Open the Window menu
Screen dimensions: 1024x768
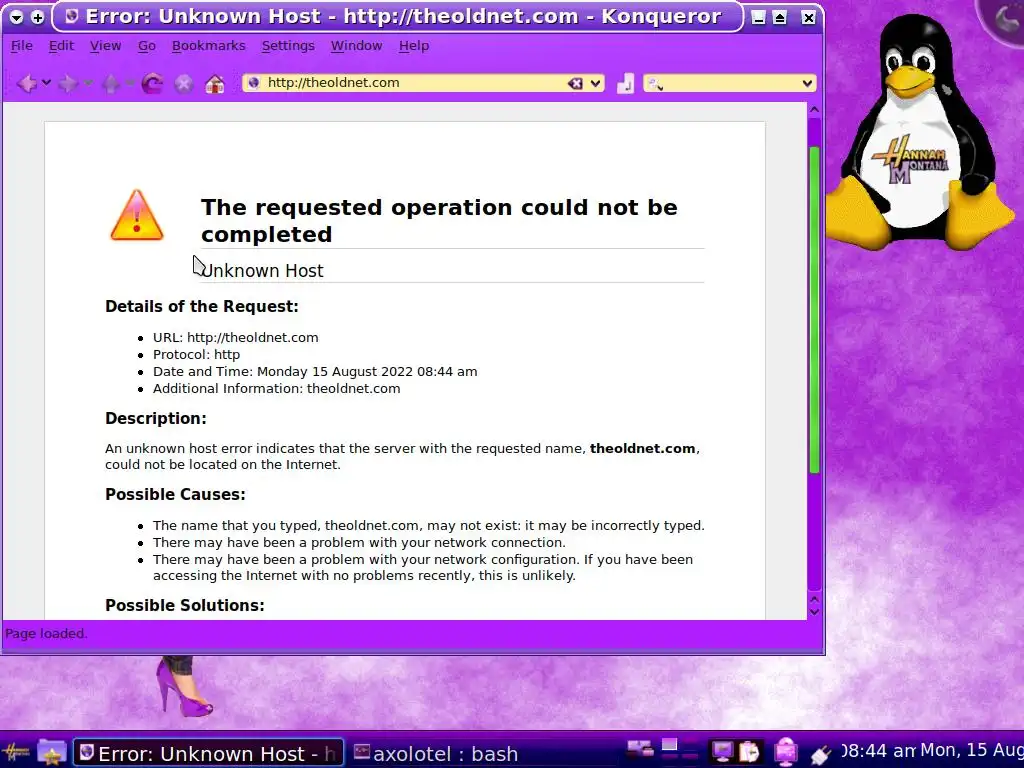356,46
